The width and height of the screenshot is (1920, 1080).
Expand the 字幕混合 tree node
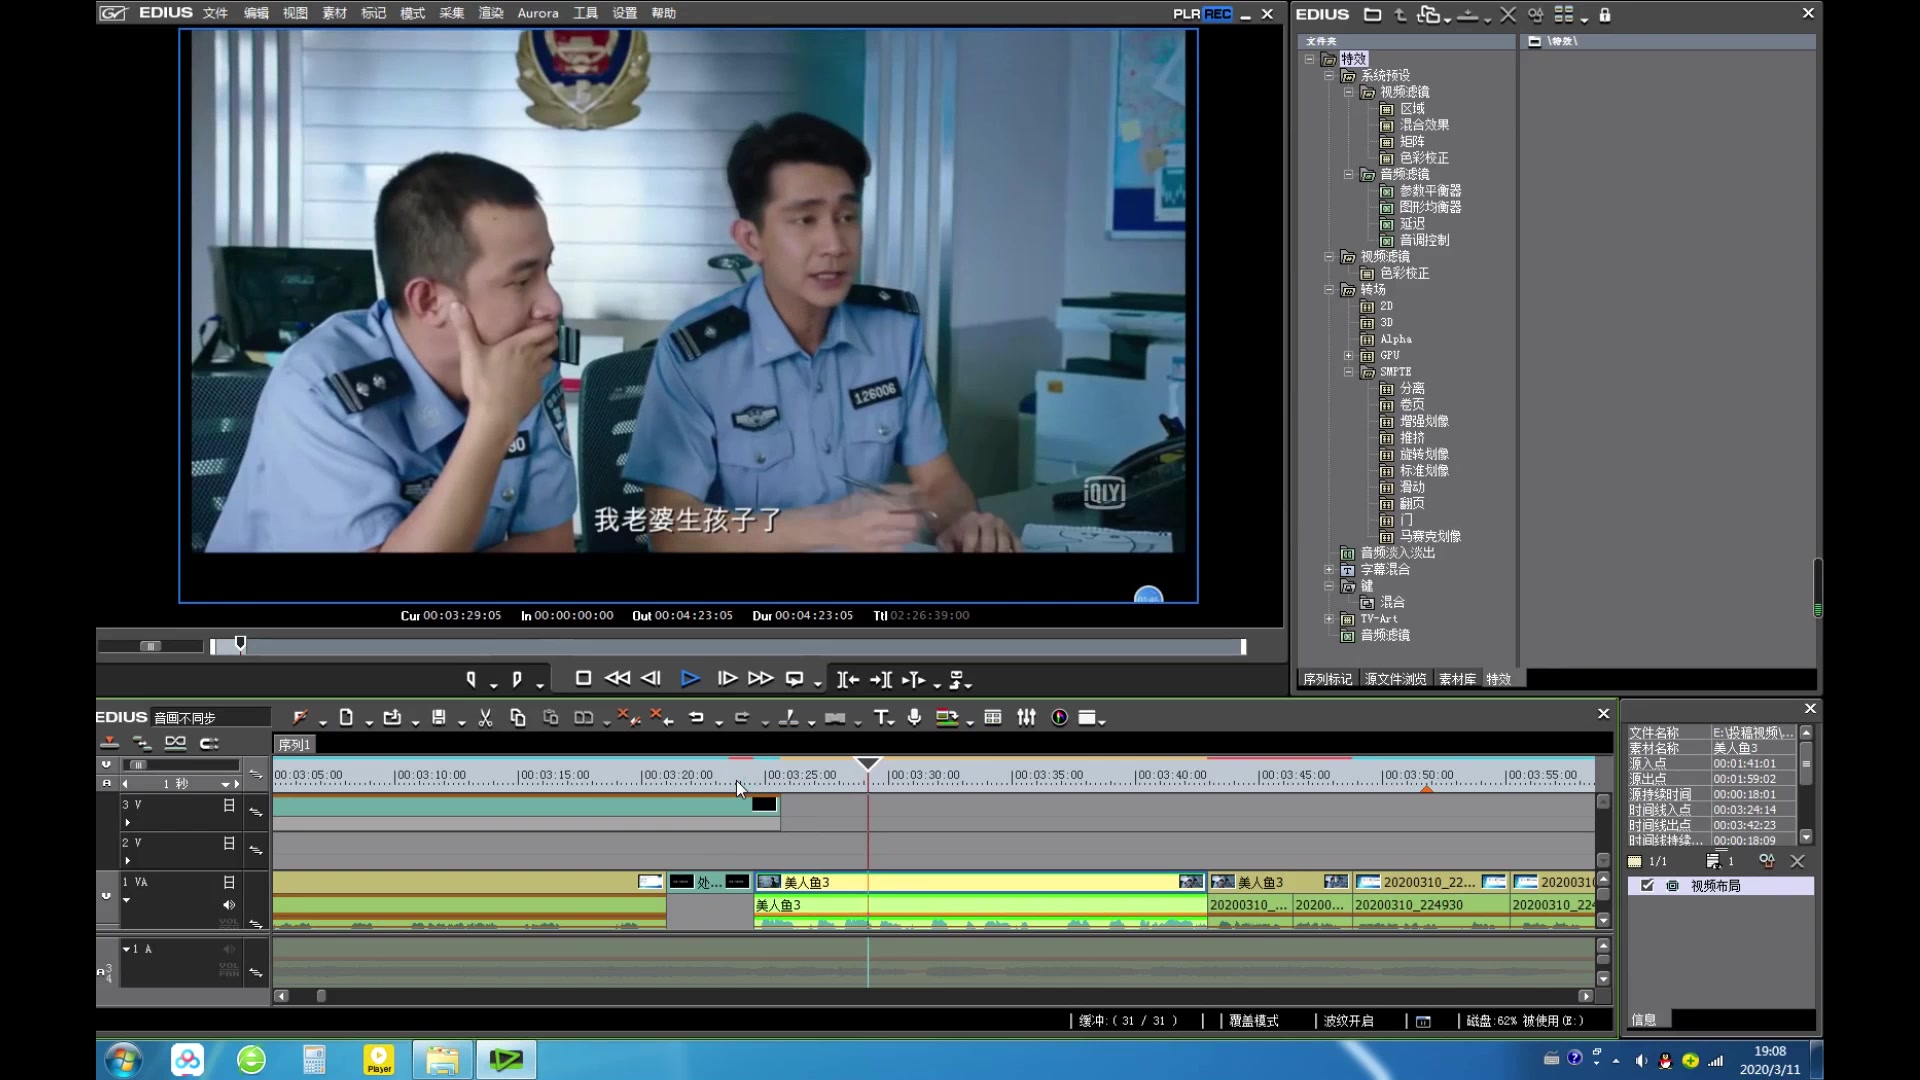click(1328, 569)
